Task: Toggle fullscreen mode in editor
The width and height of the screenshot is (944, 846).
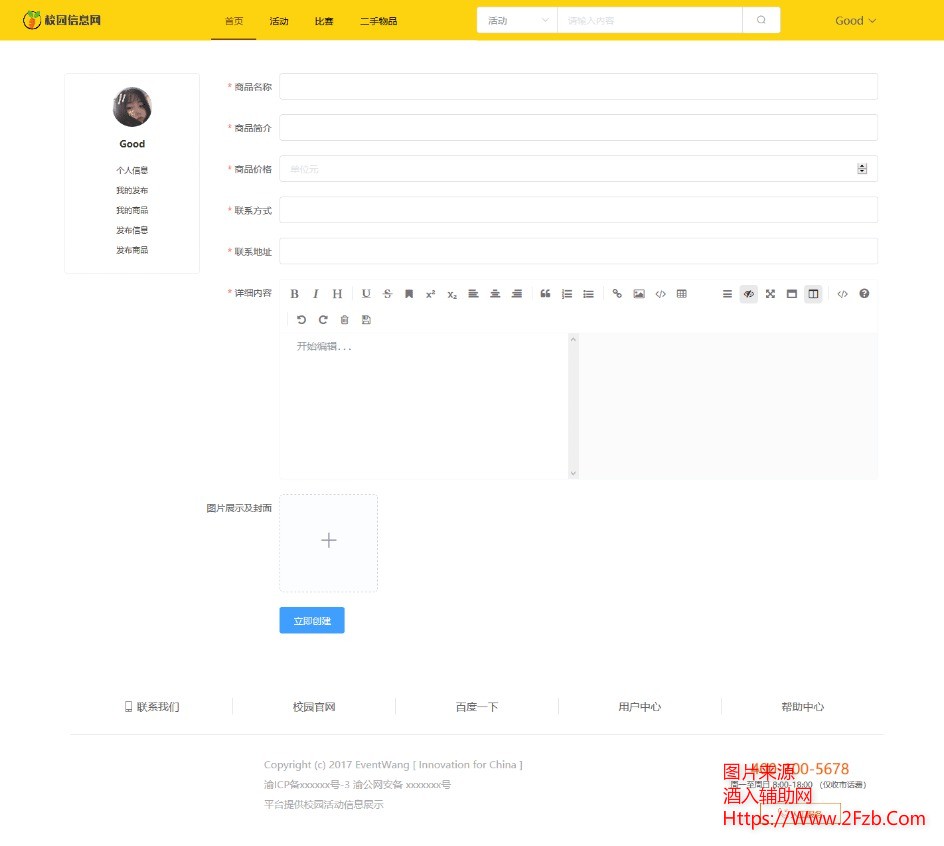Action: pyautogui.click(x=770, y=294)
